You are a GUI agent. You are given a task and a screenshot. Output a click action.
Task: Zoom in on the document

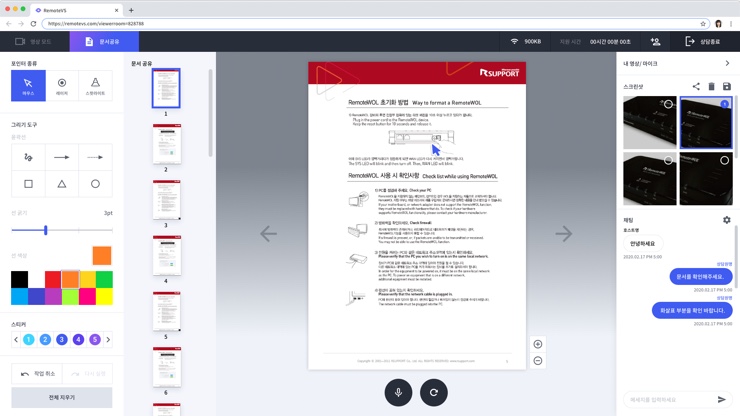point(538,344)
